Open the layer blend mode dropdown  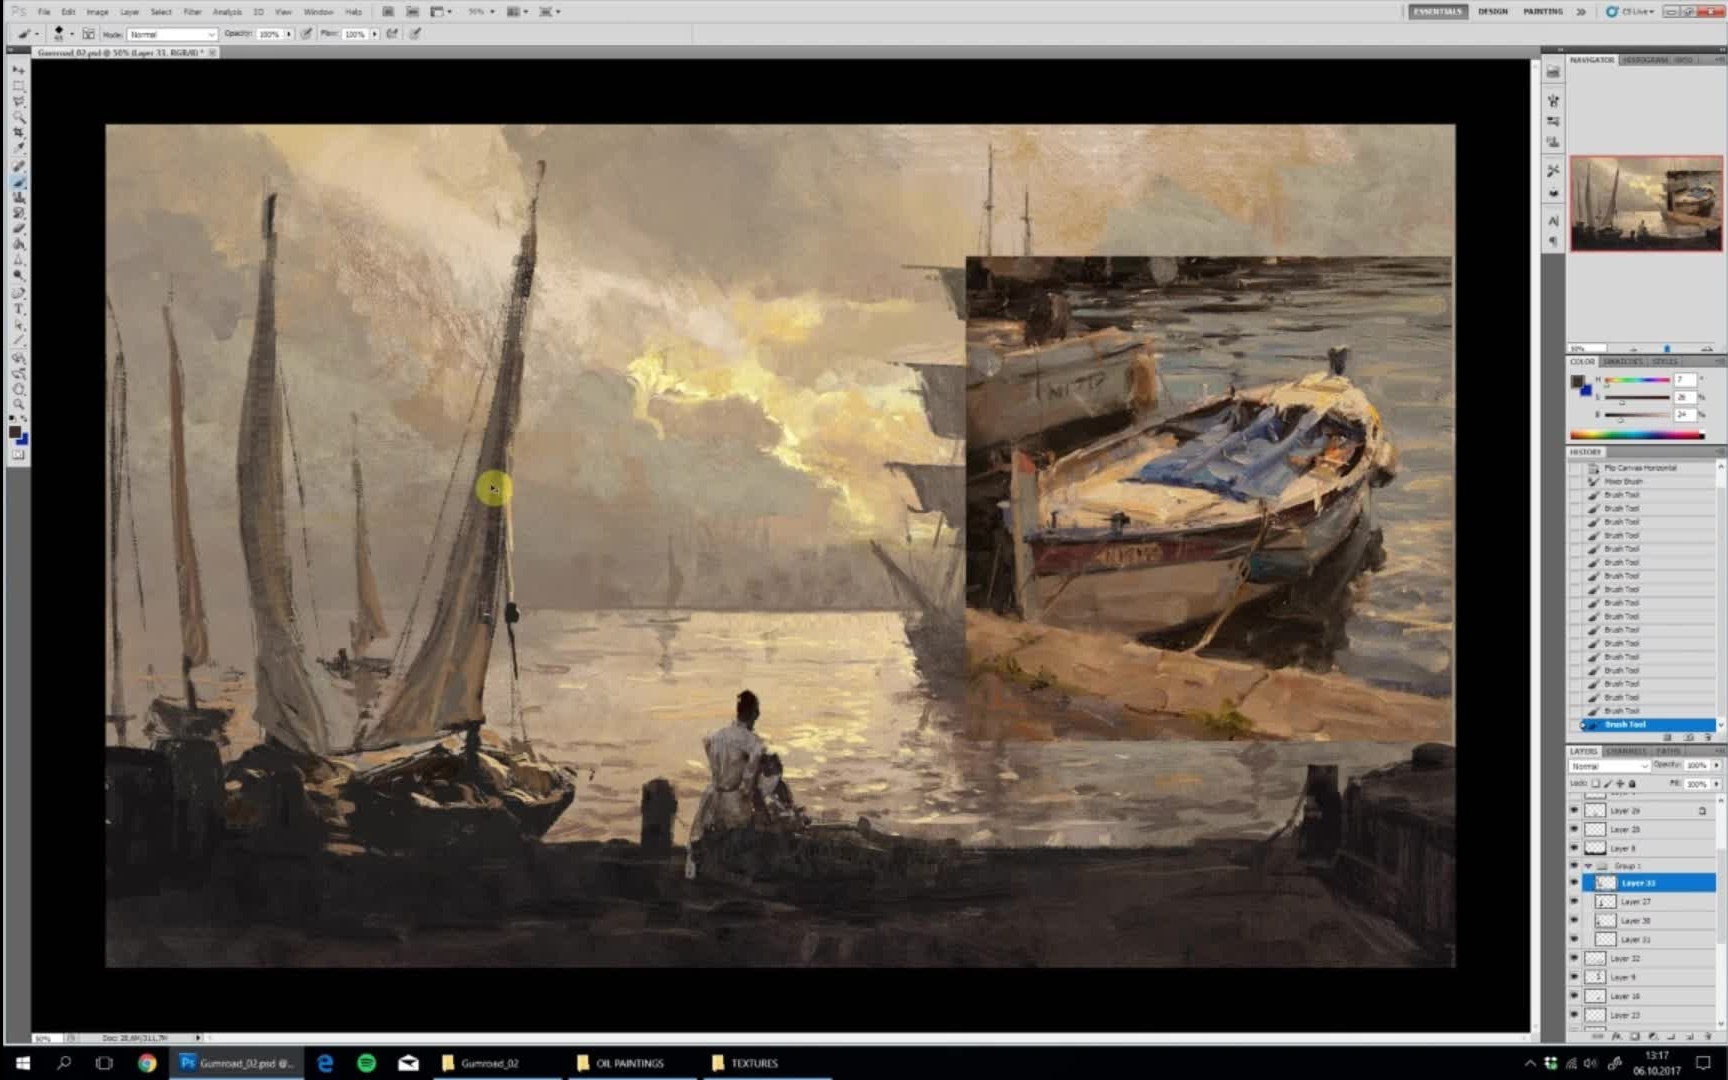pos(1609,766)
